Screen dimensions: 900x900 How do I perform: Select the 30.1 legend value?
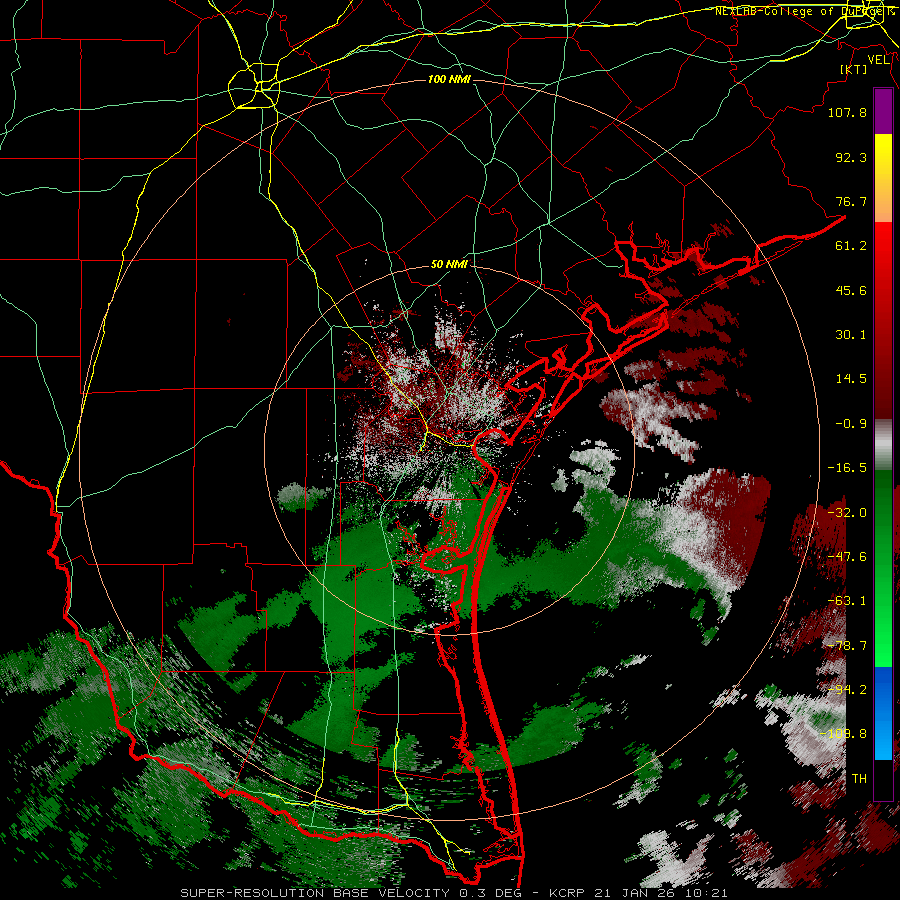(851, 335)
